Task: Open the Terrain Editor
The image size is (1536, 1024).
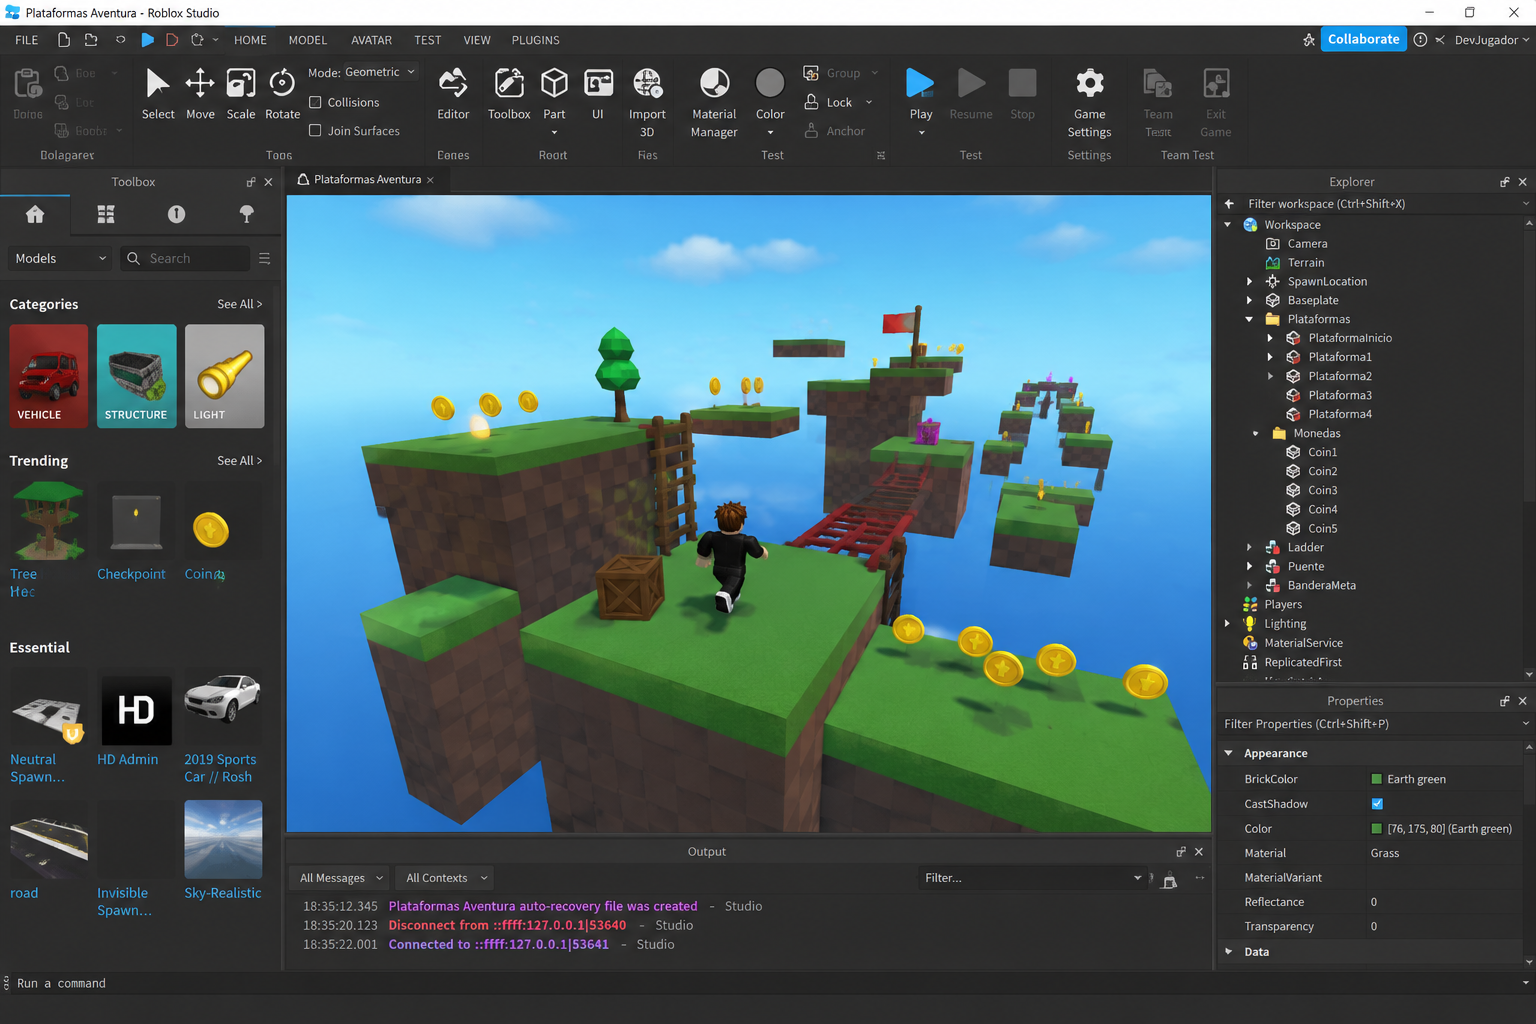Action: (x=453, y=93)
